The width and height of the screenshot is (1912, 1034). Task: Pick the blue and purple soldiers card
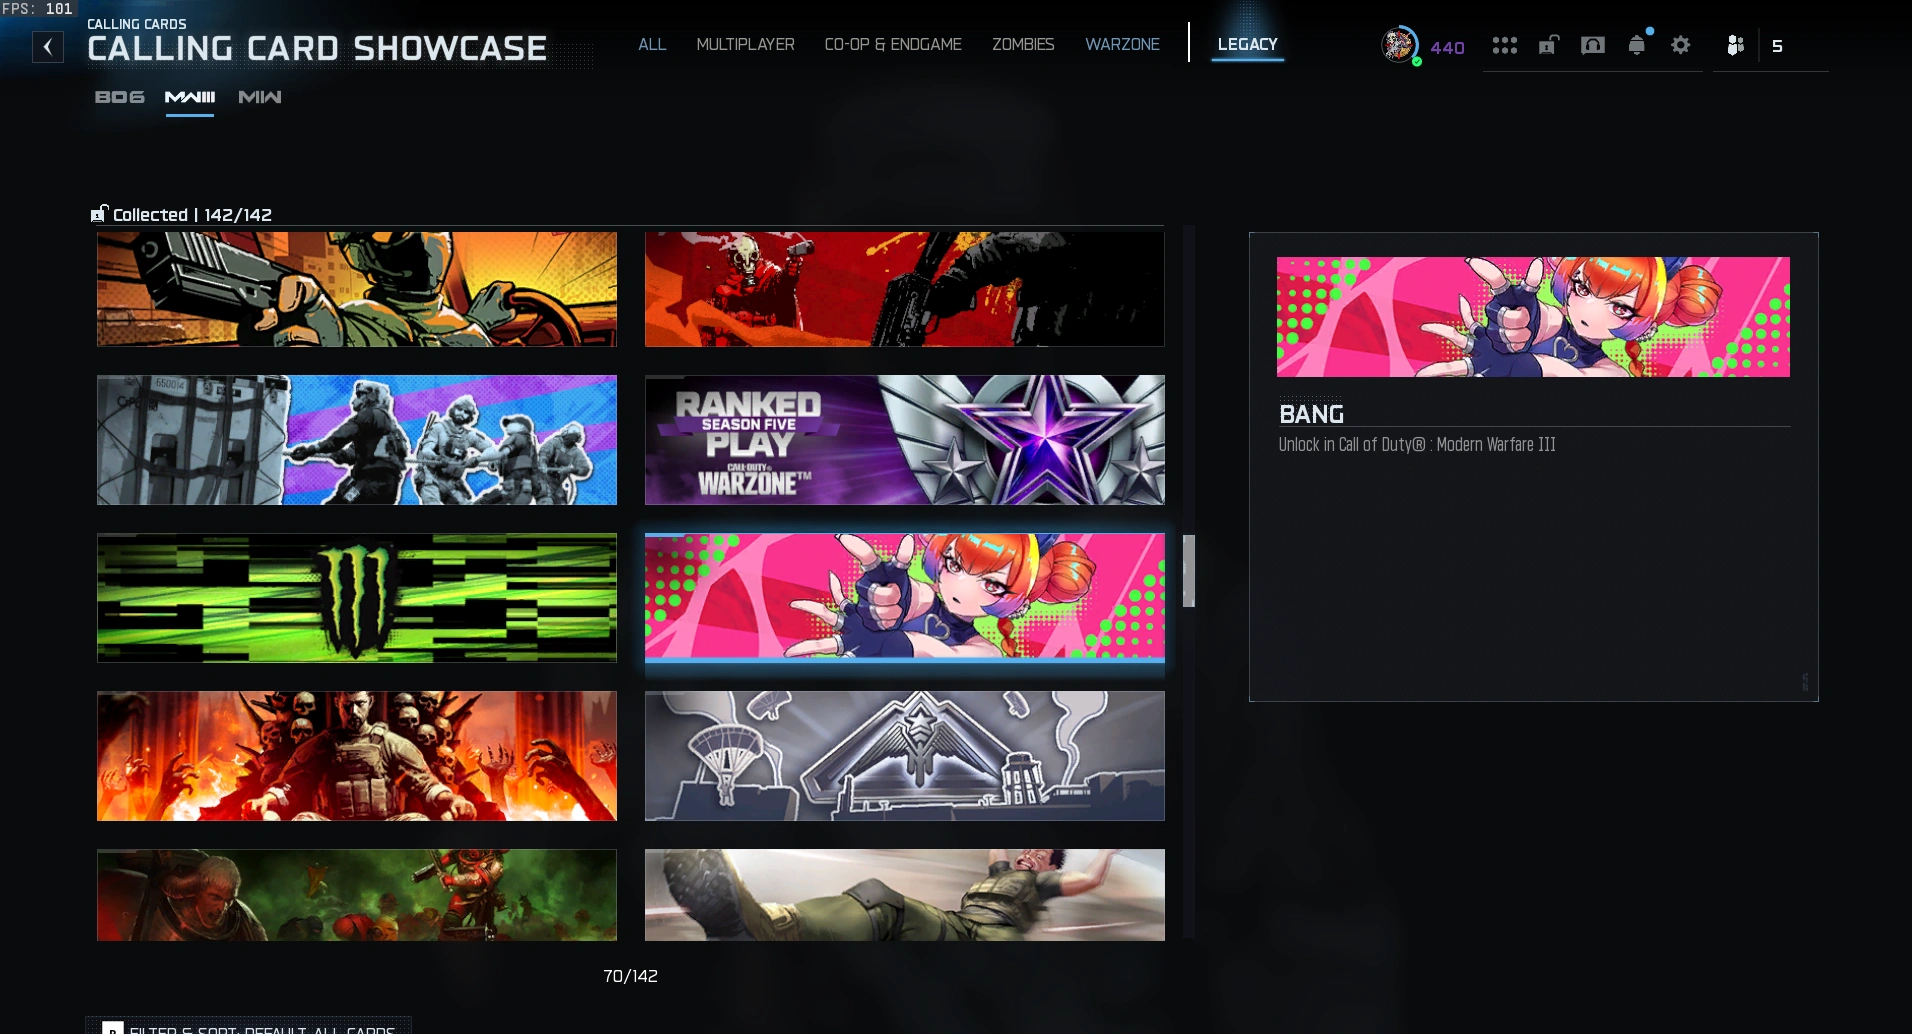(357, 440)
